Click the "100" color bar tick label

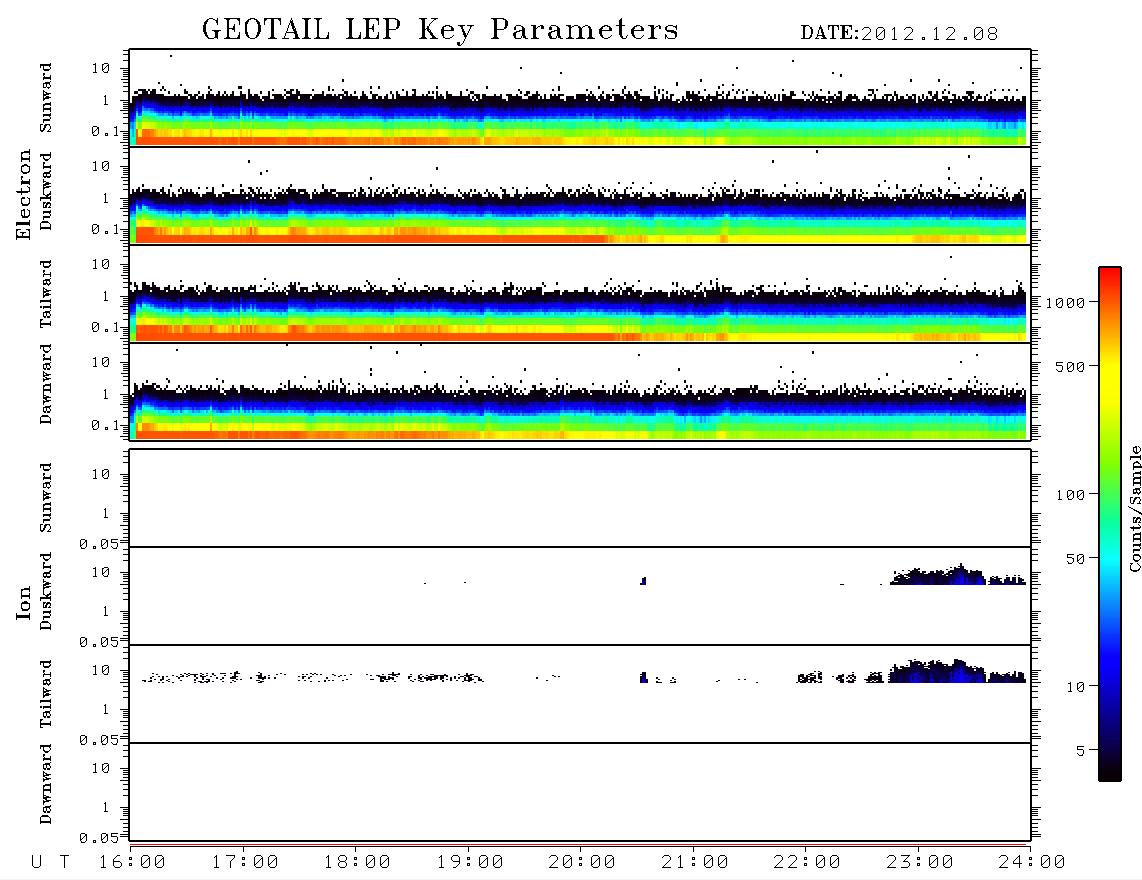pos(1071,495)
